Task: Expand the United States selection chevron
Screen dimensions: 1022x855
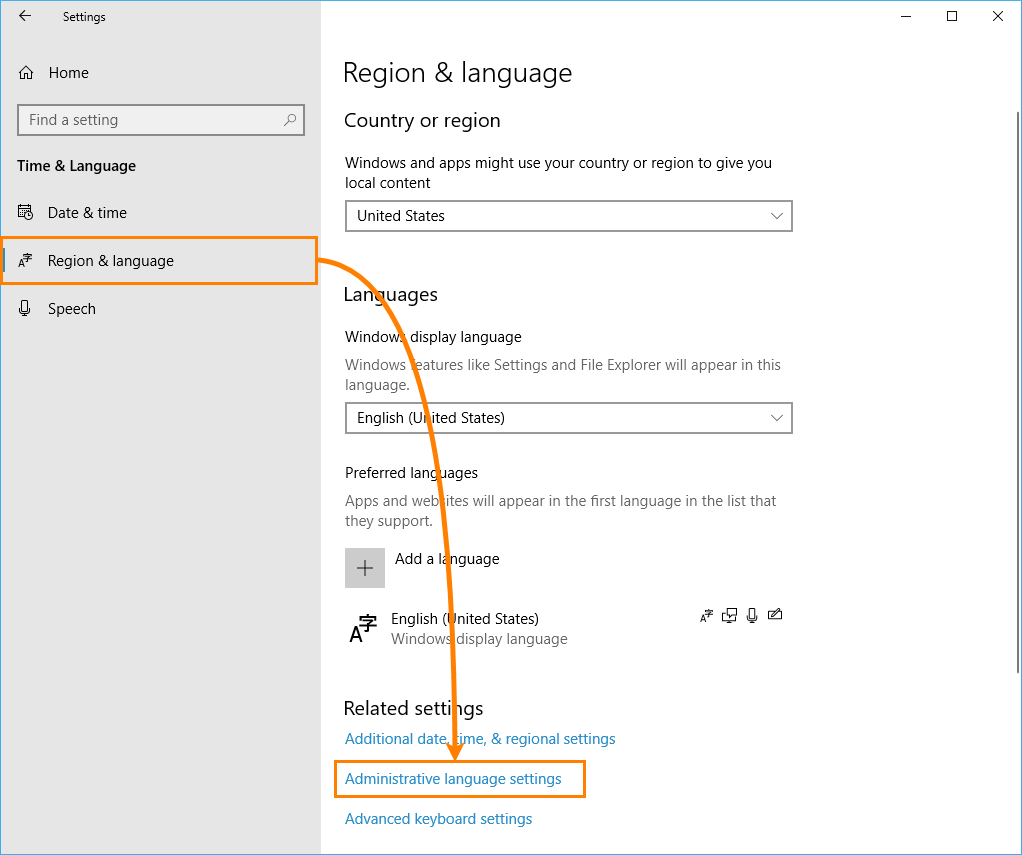Action: click(x=777, y=216)
